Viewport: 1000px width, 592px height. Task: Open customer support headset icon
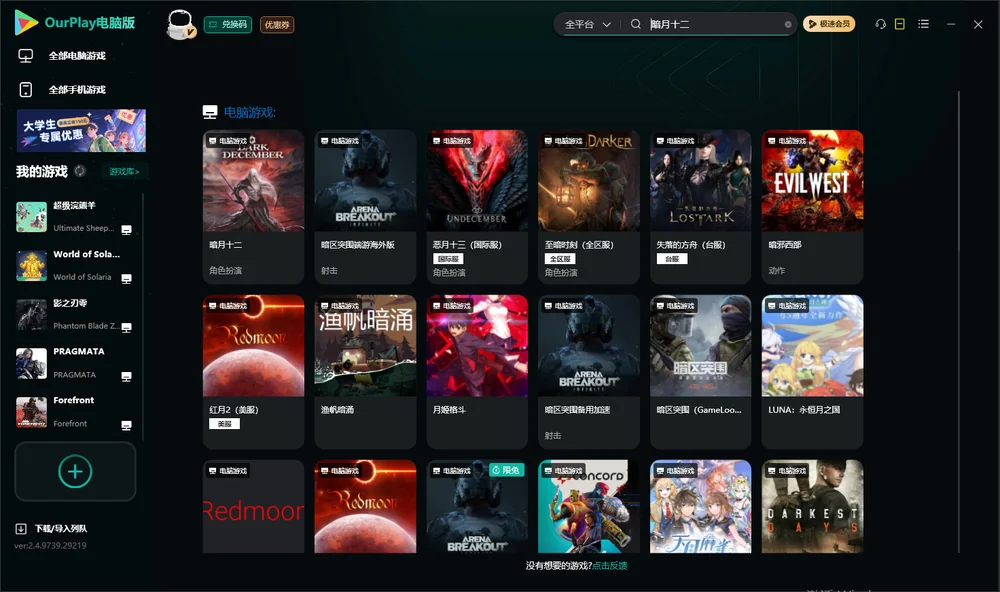[880, 24]
